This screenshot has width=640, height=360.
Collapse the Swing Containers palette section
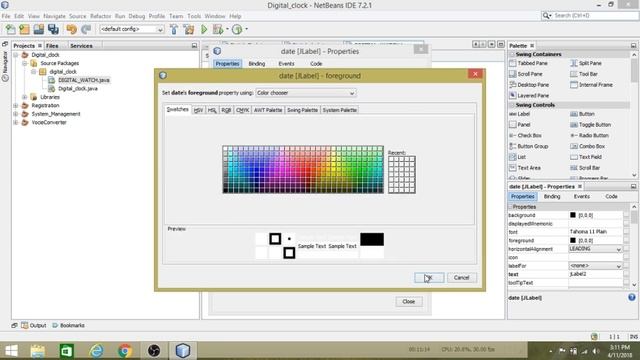pos(512,54)
